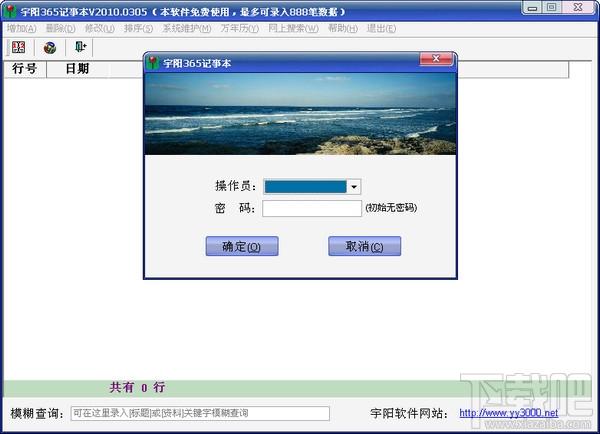
Task: Click the exit door toolbar icon
Action: point(81,47)
